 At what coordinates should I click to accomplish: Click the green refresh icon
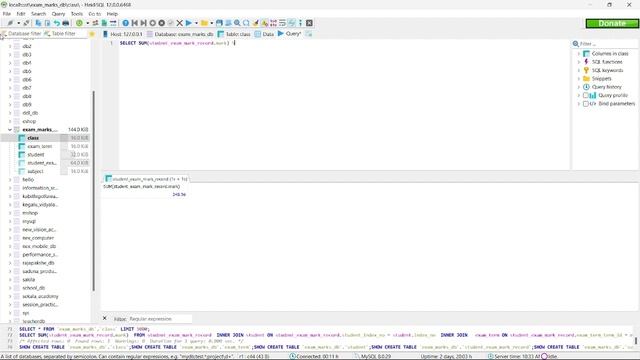pos(79,23)
